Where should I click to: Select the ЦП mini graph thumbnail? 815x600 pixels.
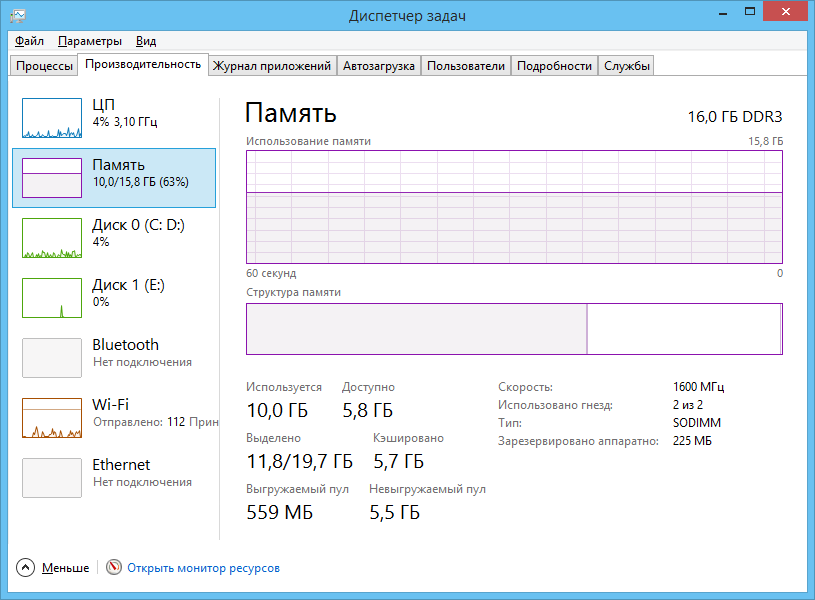click(x=52, y=118)
